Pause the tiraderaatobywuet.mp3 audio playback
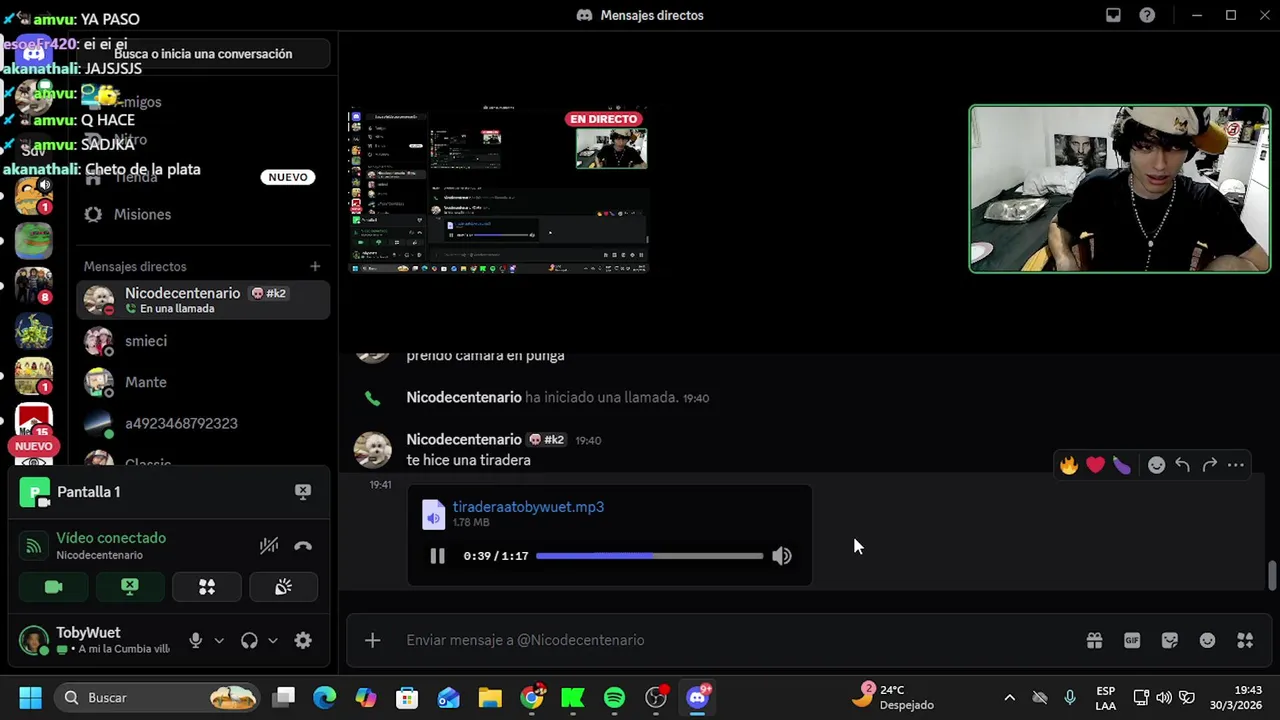 (x=437, y=556)
